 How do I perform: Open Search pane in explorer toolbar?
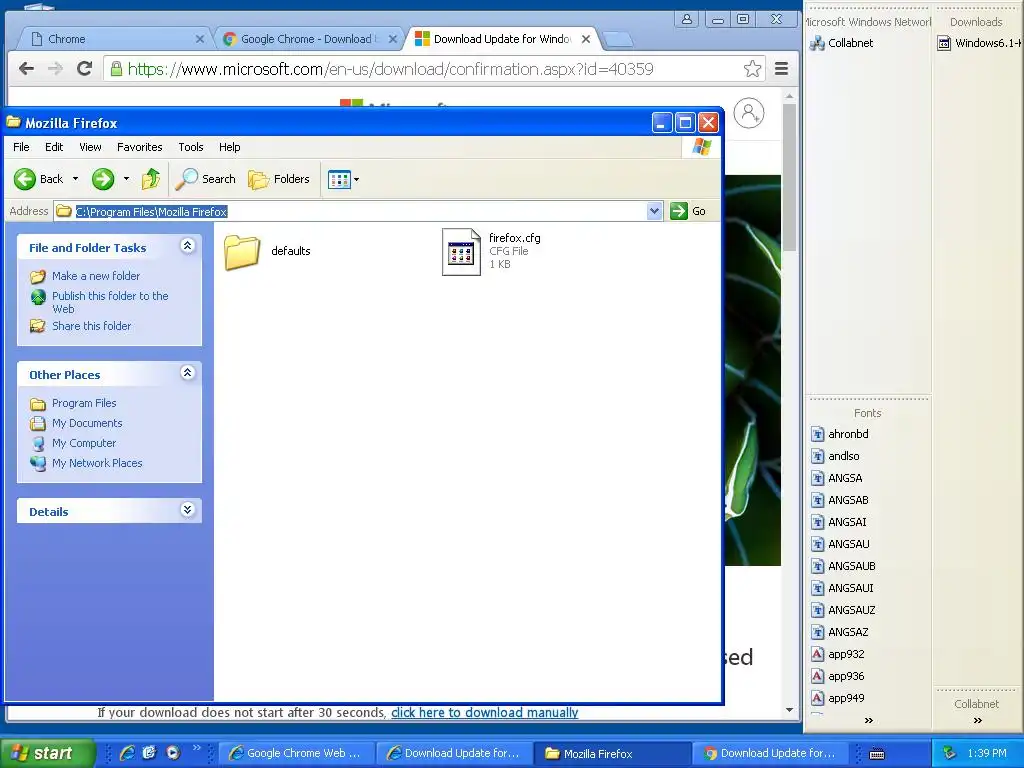pos(205,179)
